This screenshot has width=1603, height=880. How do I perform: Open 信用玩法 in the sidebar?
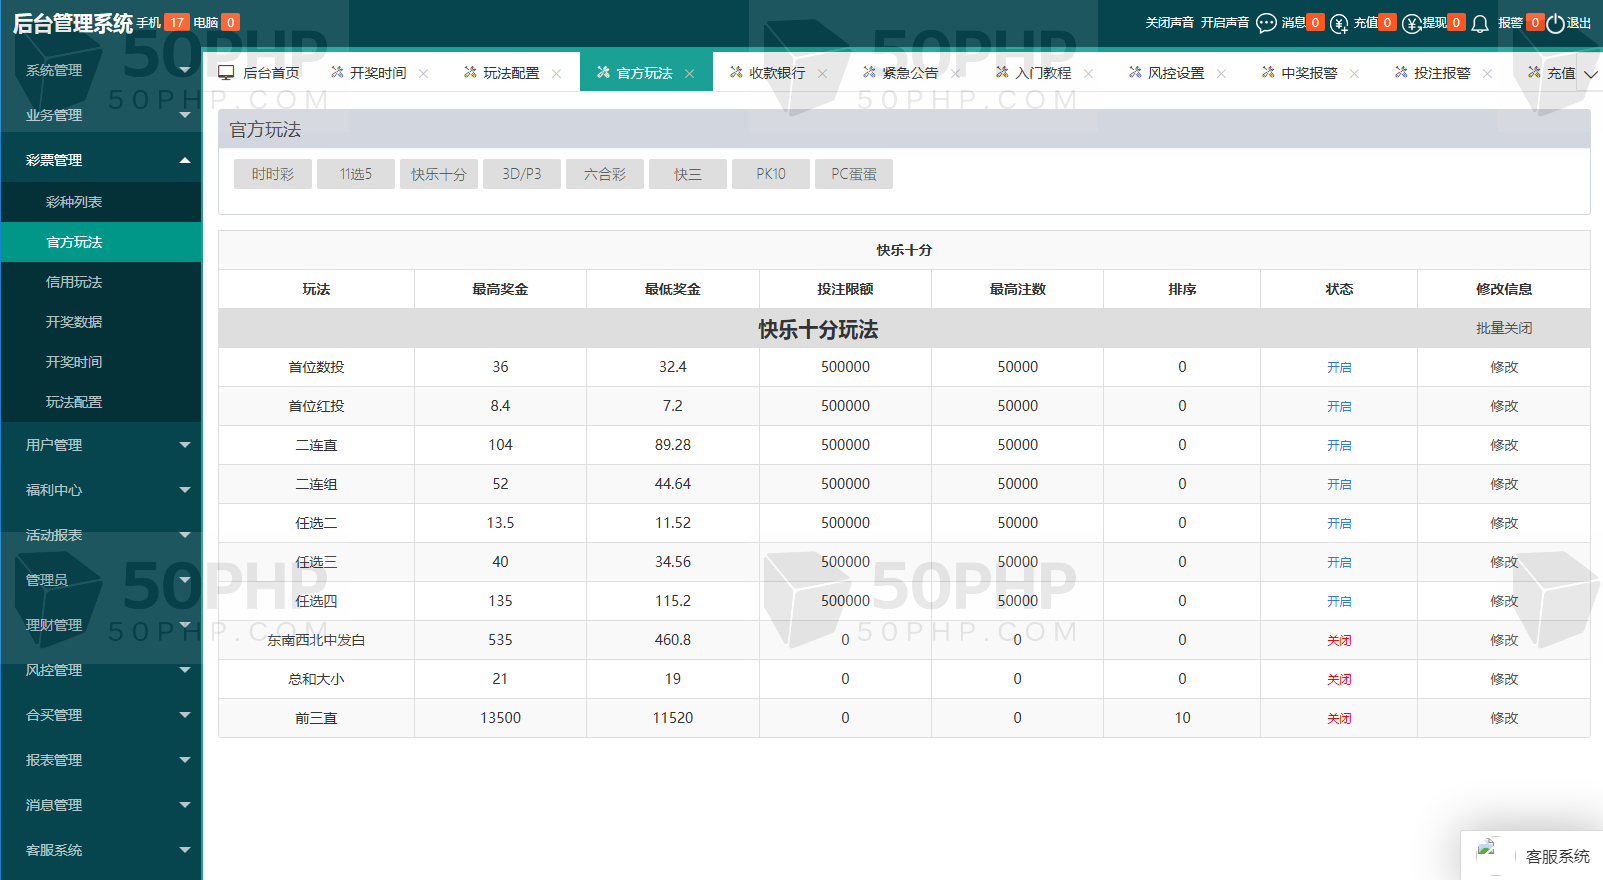pos(74,282)
